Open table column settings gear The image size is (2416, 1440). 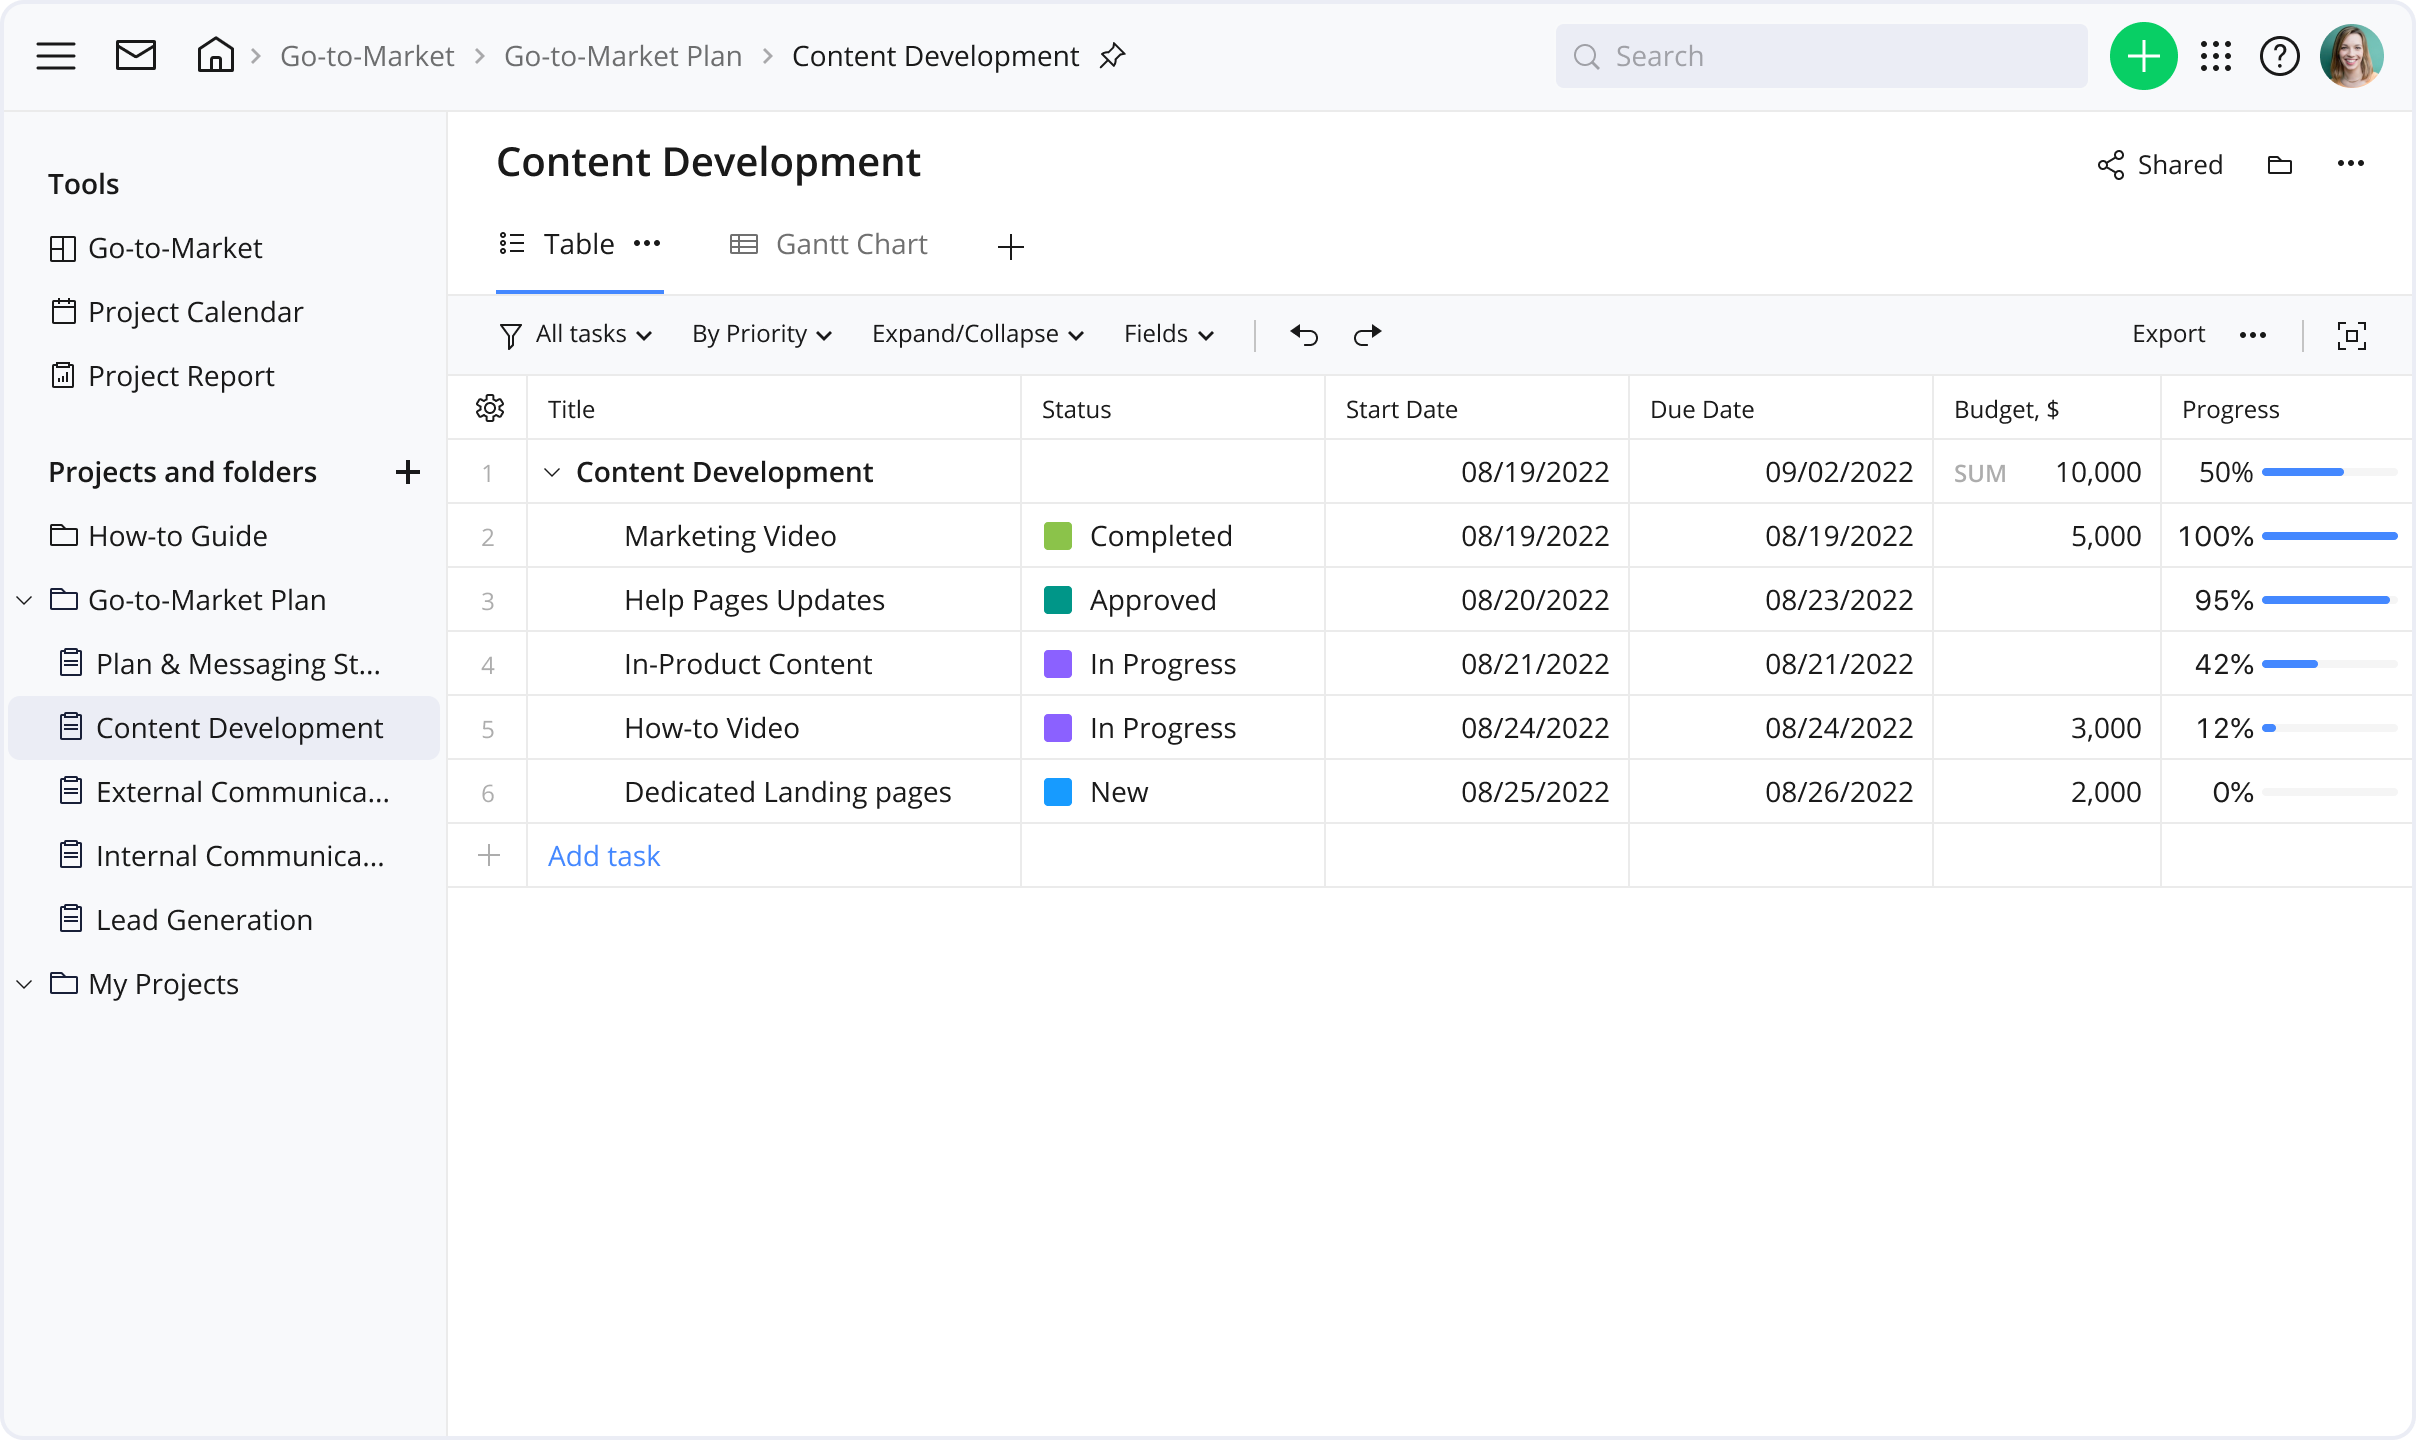(489, 408)
